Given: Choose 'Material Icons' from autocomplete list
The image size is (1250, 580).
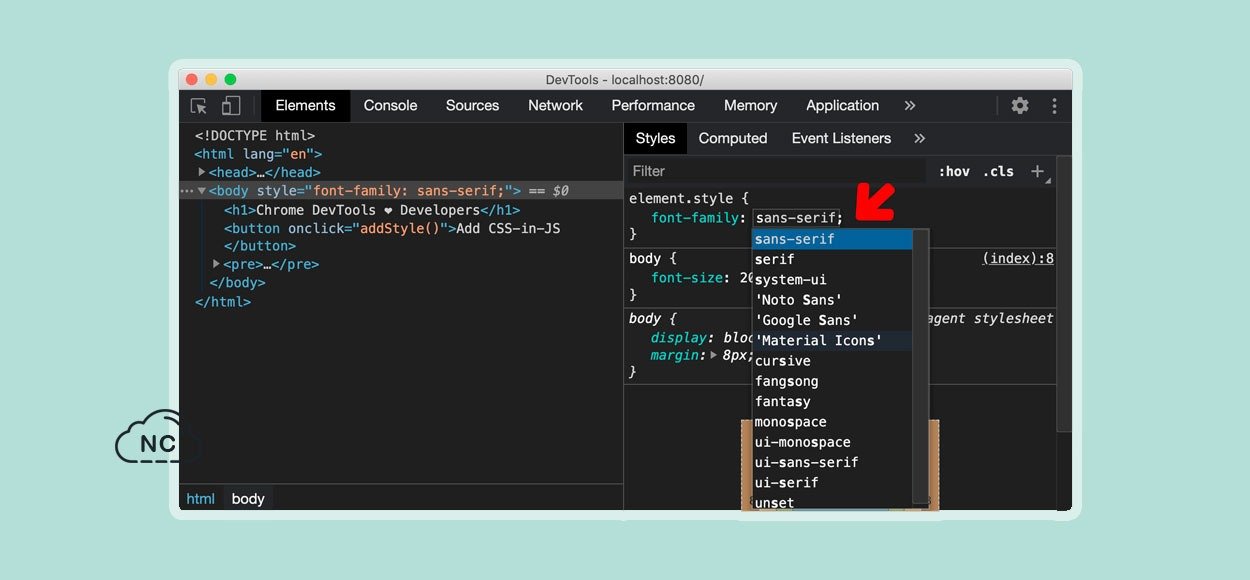Looking at the screenshot, I should [818, 341].
